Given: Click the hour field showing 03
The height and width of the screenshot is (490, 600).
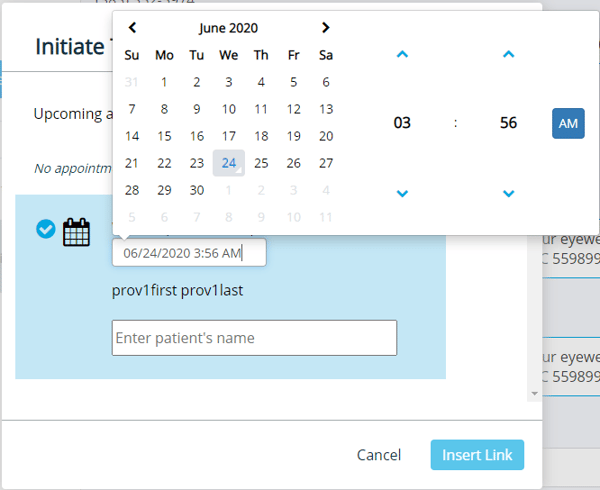Looking at the screenshot, I should (x=402, y=123).
